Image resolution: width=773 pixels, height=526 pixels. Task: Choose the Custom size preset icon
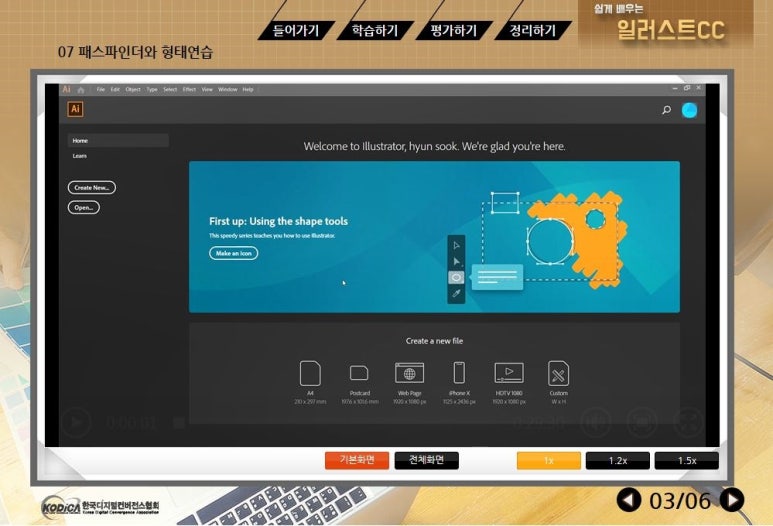559,373
